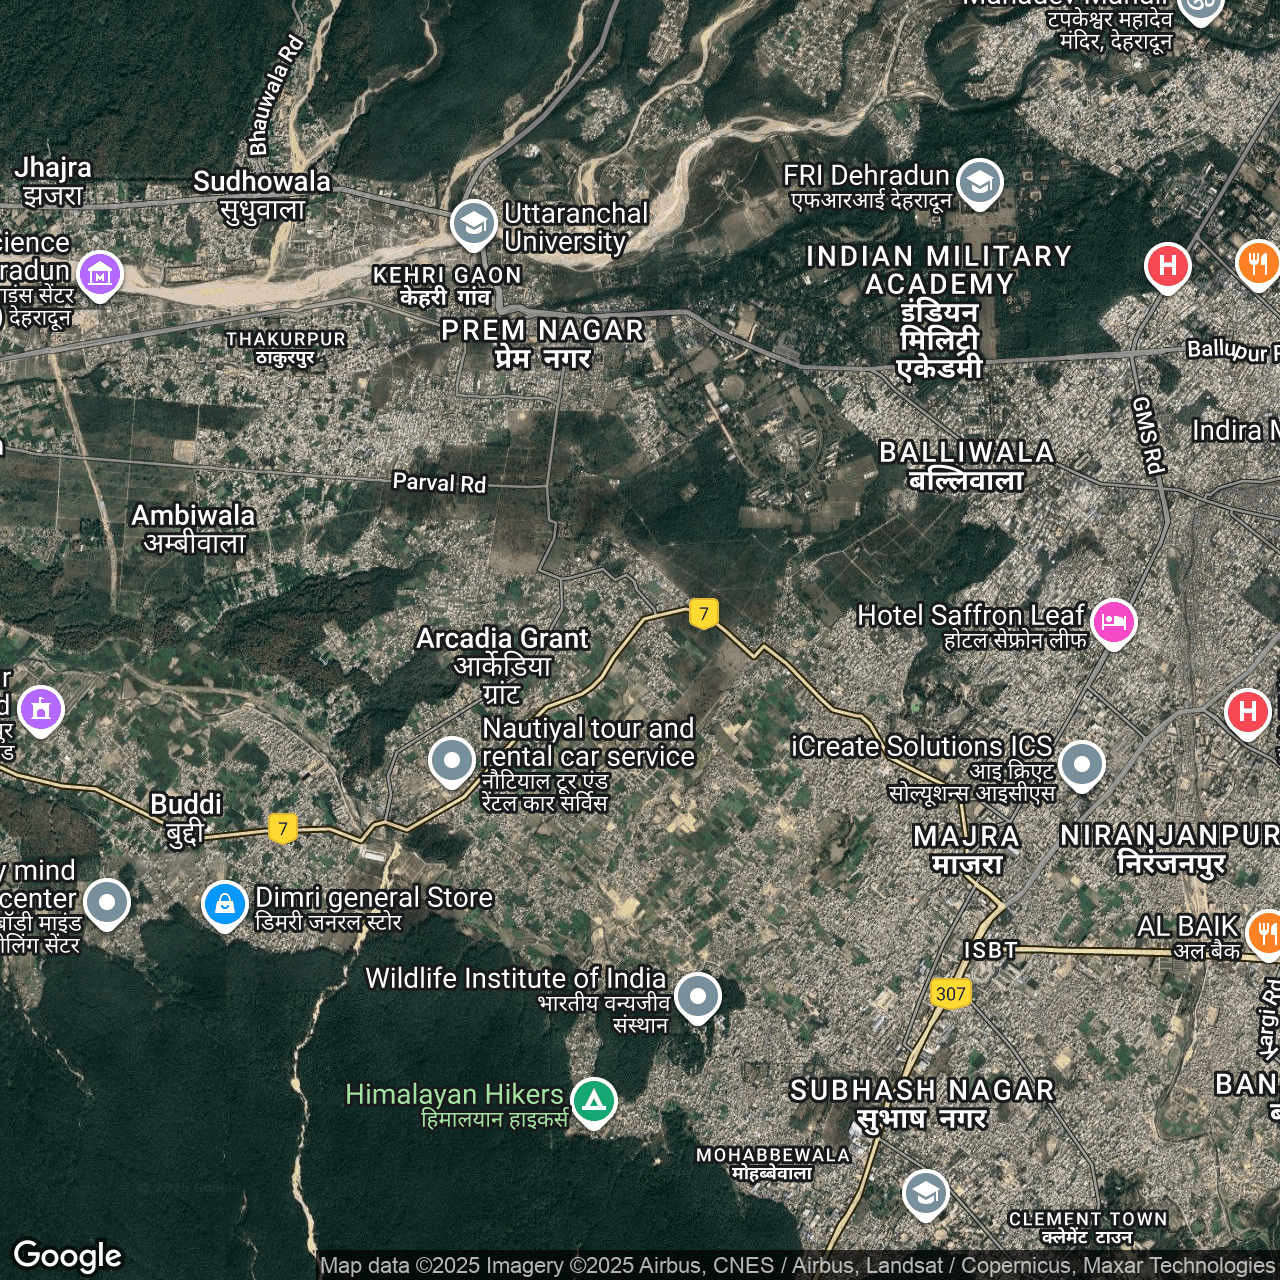Click the Nautiyal tour and rental car pin
1280x1280 pixels.
click(x=452, y=761)
